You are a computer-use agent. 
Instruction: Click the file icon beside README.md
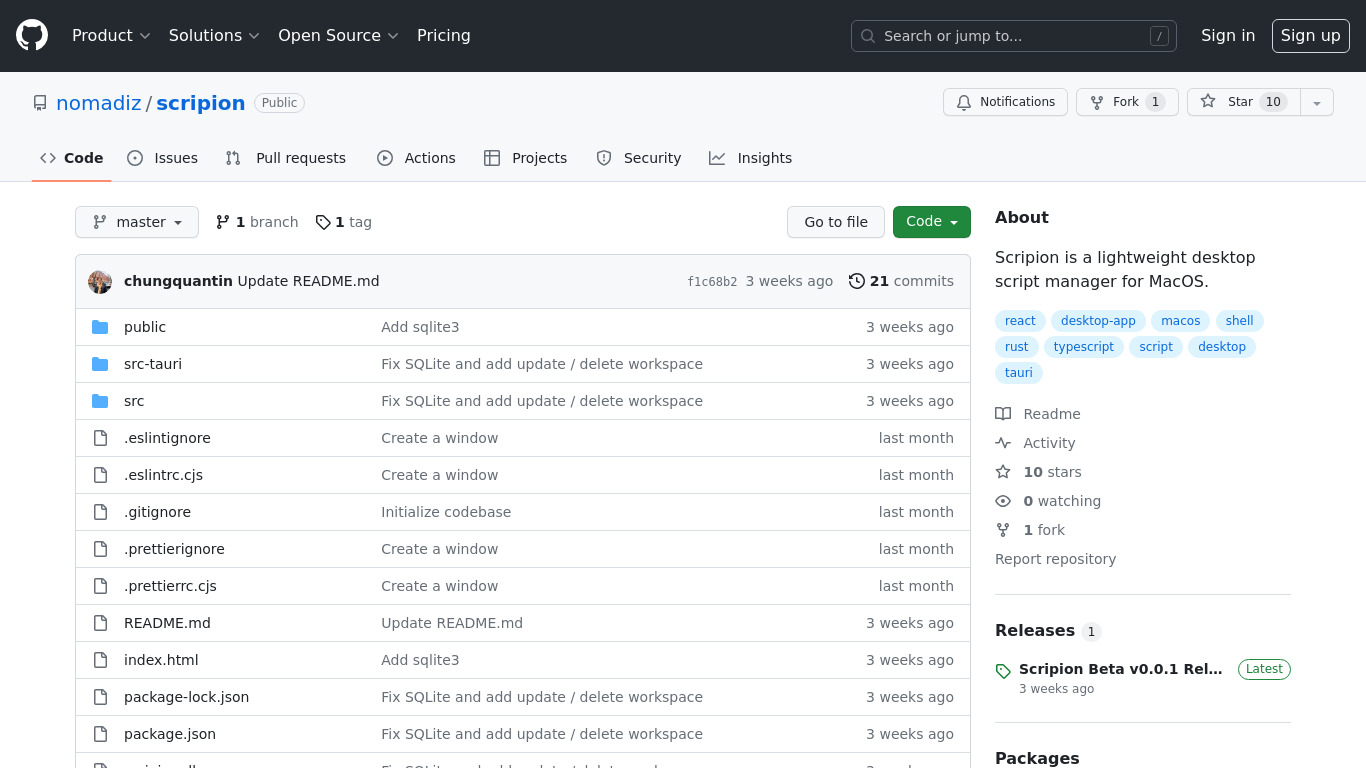click(100, 623)
